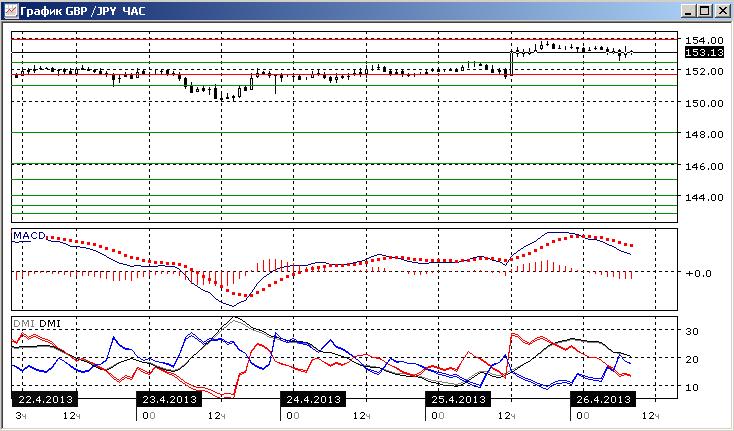
Task: Click the tall white breakout candle near 153
Action: [x=512, y=62]
